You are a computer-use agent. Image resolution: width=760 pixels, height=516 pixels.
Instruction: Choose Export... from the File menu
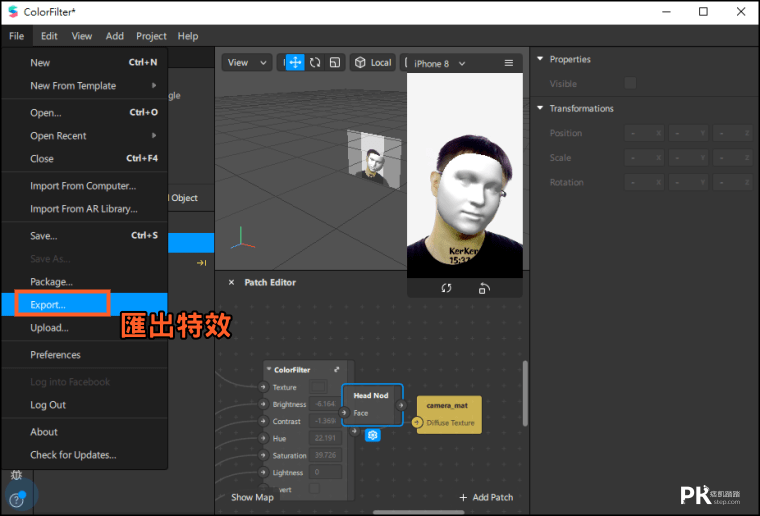point(85,304)
